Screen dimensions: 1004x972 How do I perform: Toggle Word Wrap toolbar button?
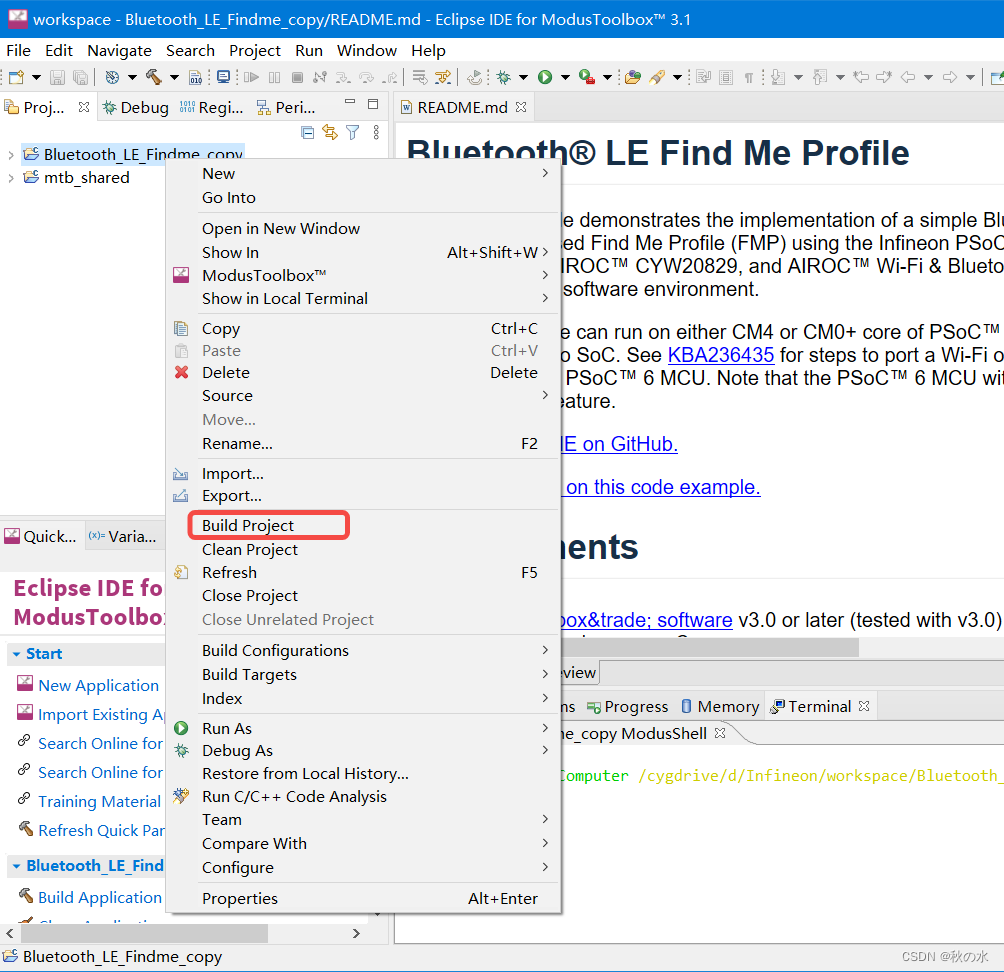click(x=703, y=77)
